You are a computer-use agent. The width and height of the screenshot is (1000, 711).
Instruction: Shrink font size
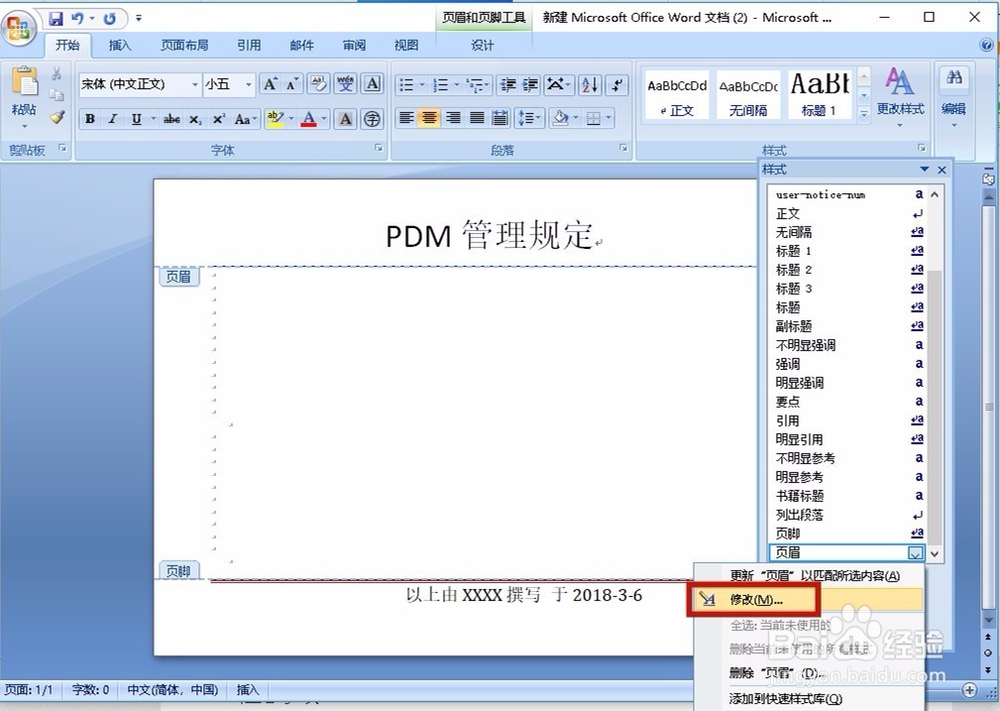click(x=291, y=84)
